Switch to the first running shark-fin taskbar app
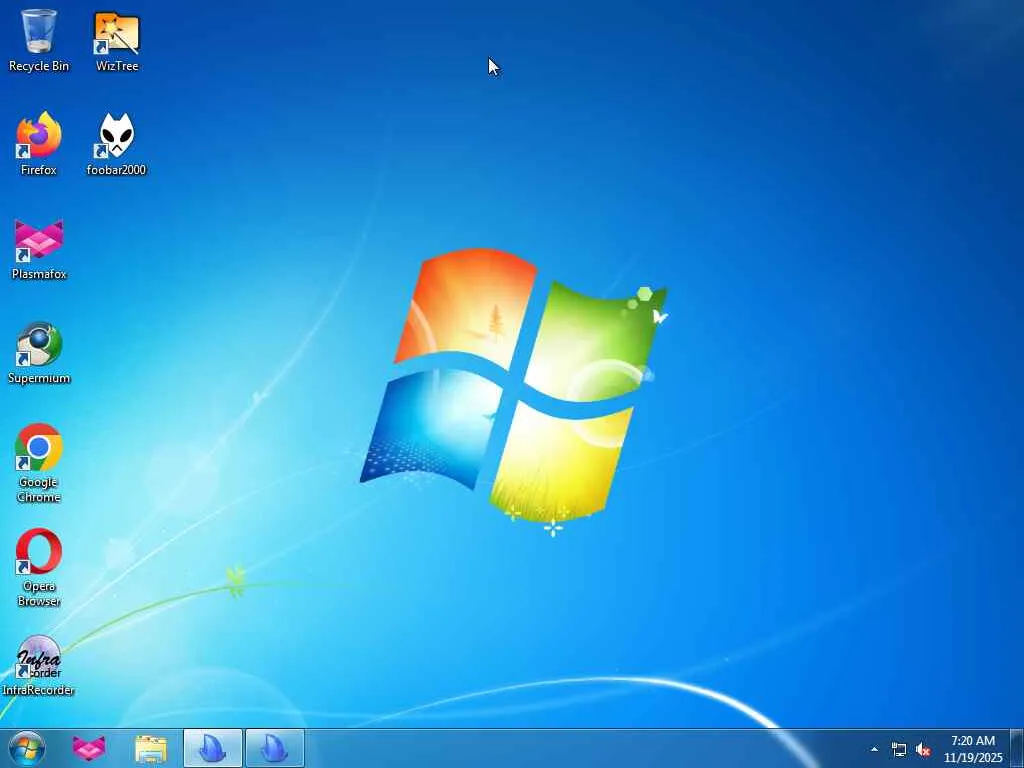The height and width of the screenshot is (768, 1024). 213,748
